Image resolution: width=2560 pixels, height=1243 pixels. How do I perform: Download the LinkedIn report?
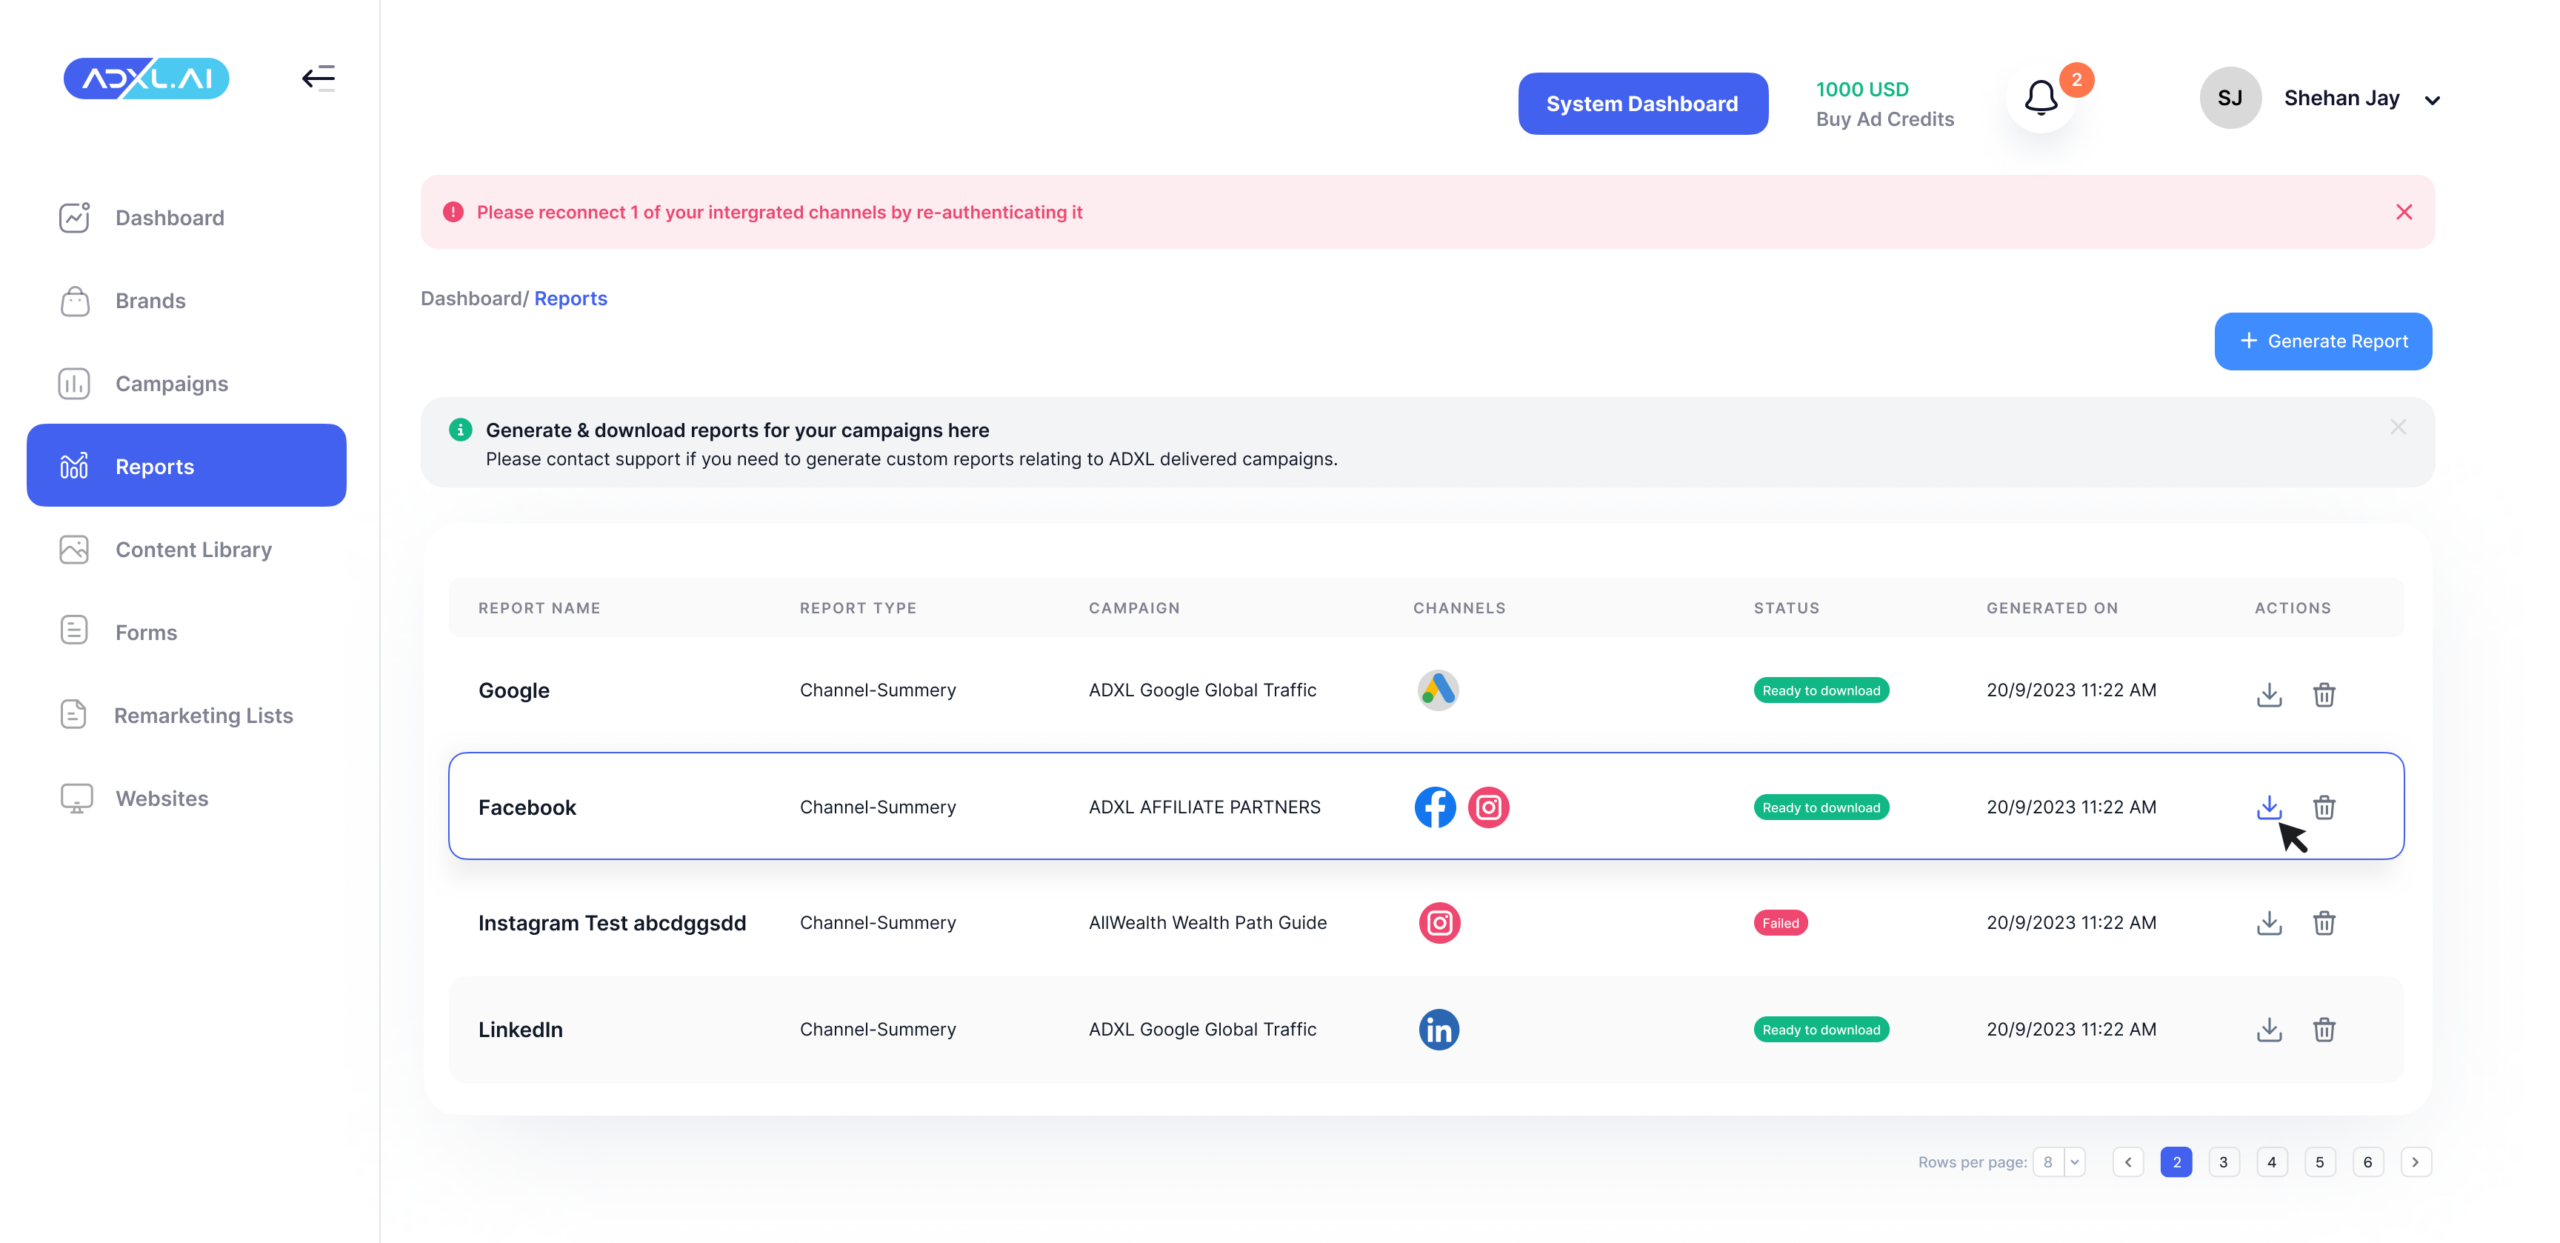pyautogui.click(x=2269, y=1029)
